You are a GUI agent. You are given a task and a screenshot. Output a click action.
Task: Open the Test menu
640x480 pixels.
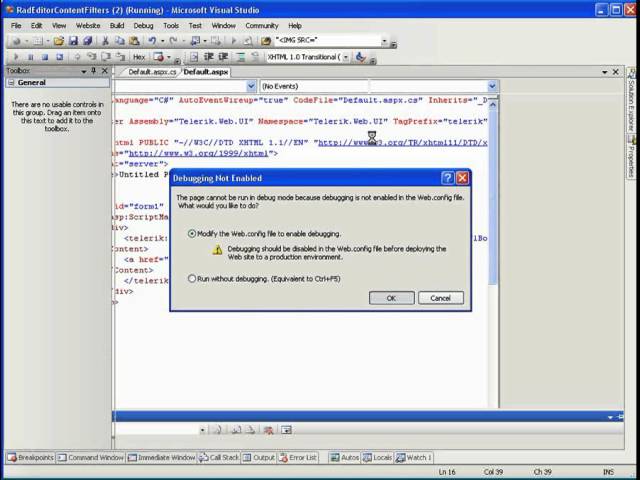(x=195, y=25)
